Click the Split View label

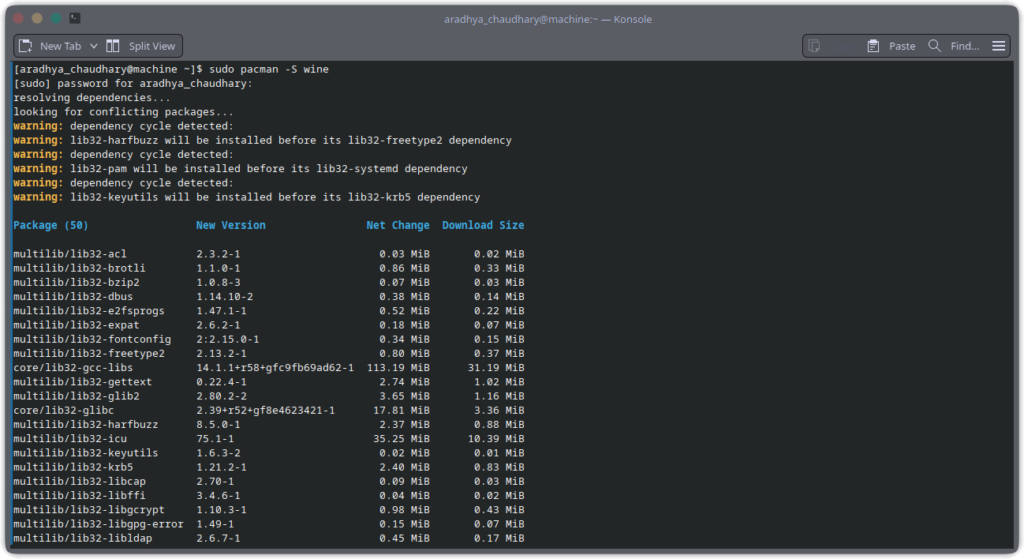point(152,46)
